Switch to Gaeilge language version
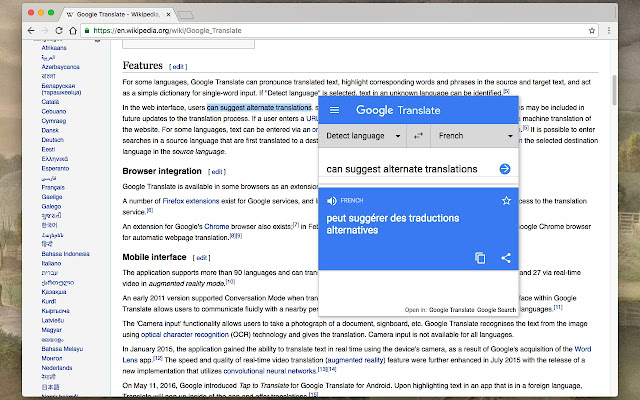 tap(52, 197)
